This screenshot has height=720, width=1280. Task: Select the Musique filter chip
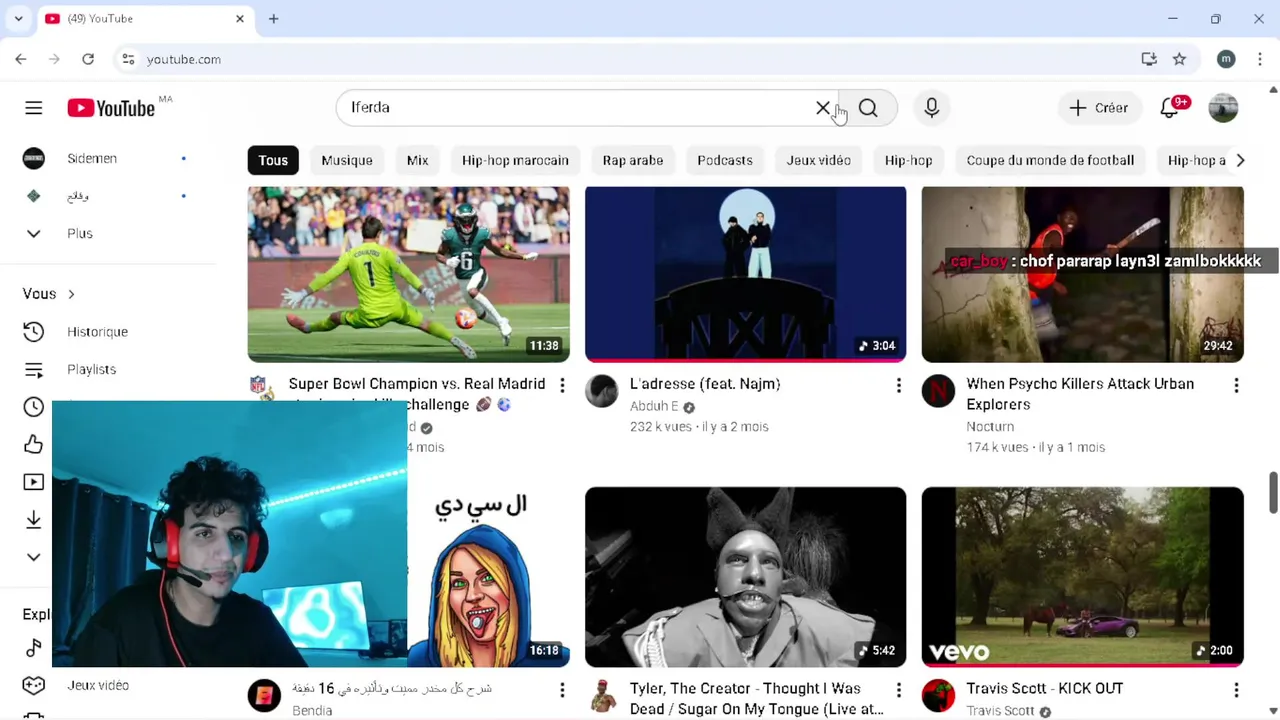347,160
